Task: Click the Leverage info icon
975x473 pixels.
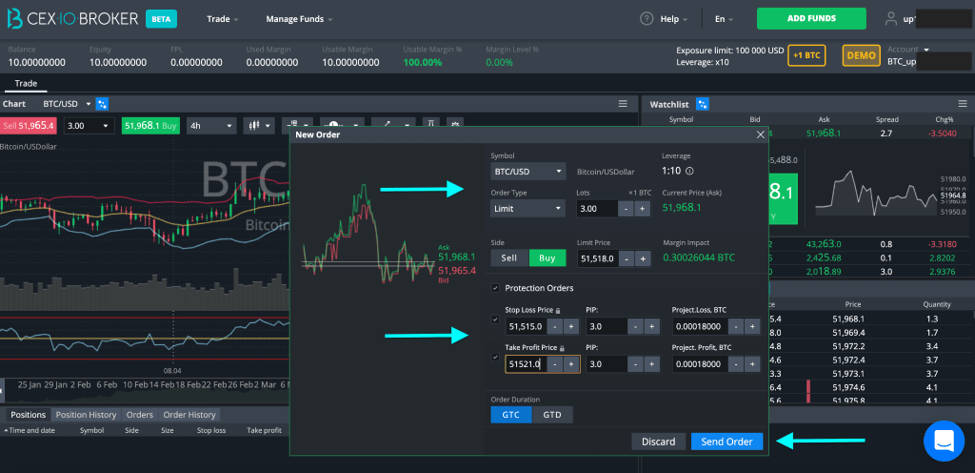Action: pos(690,172)
